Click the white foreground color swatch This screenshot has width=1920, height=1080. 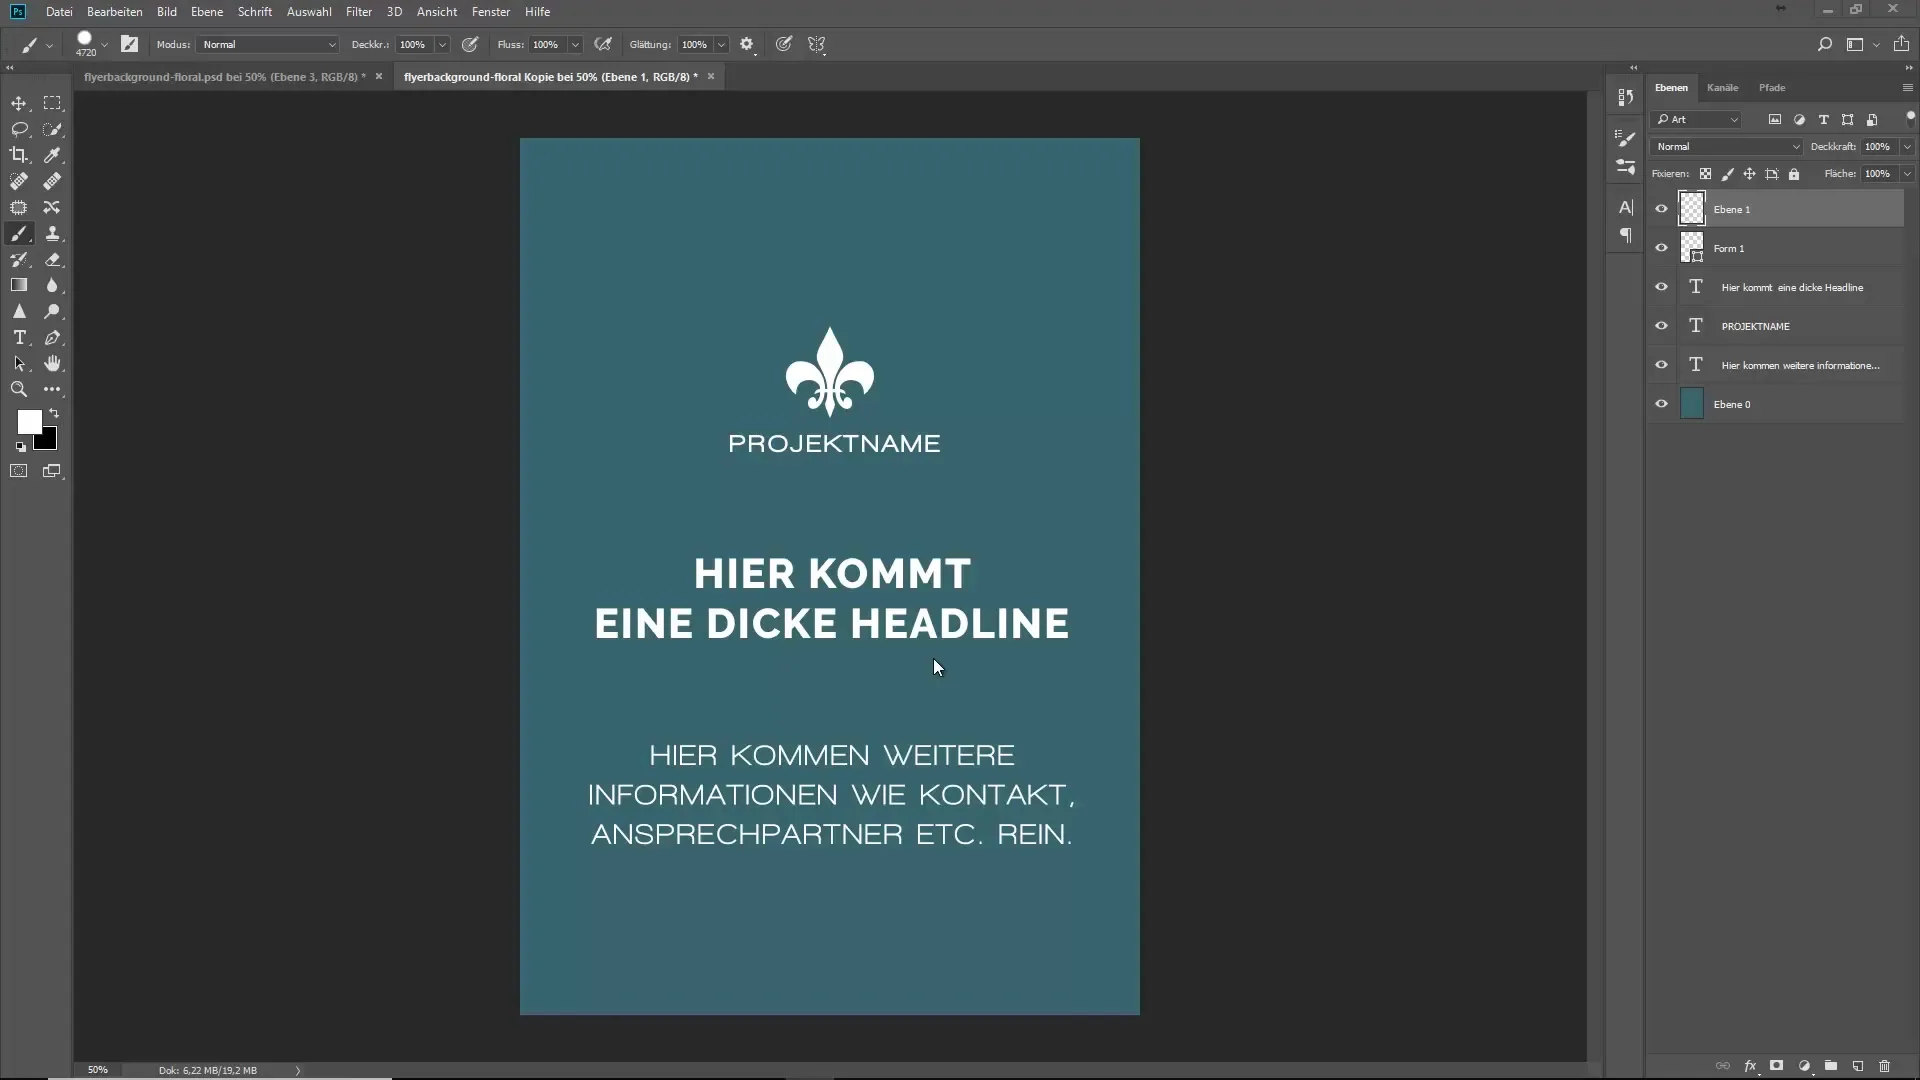[28, 421]
